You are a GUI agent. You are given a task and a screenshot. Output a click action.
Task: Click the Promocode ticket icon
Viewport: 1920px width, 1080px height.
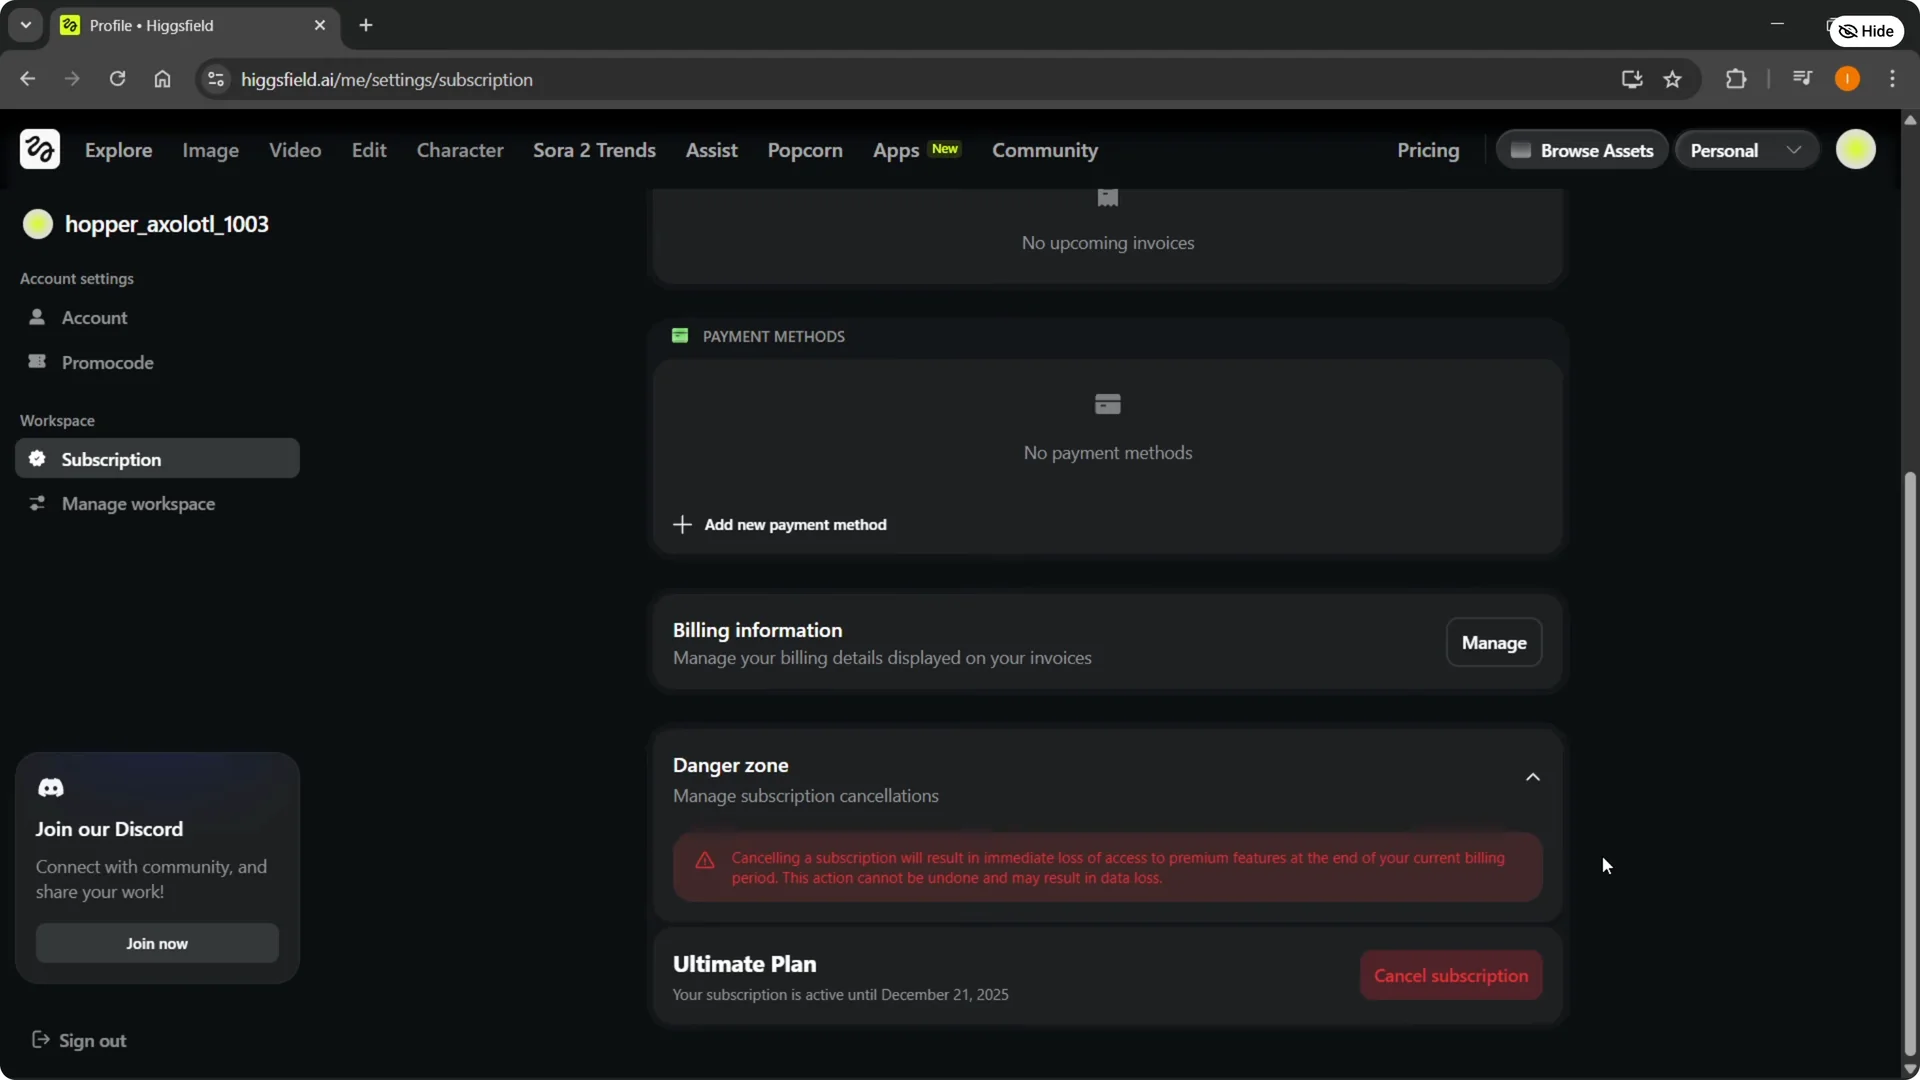pyautogui.click(x=37, y=362)
